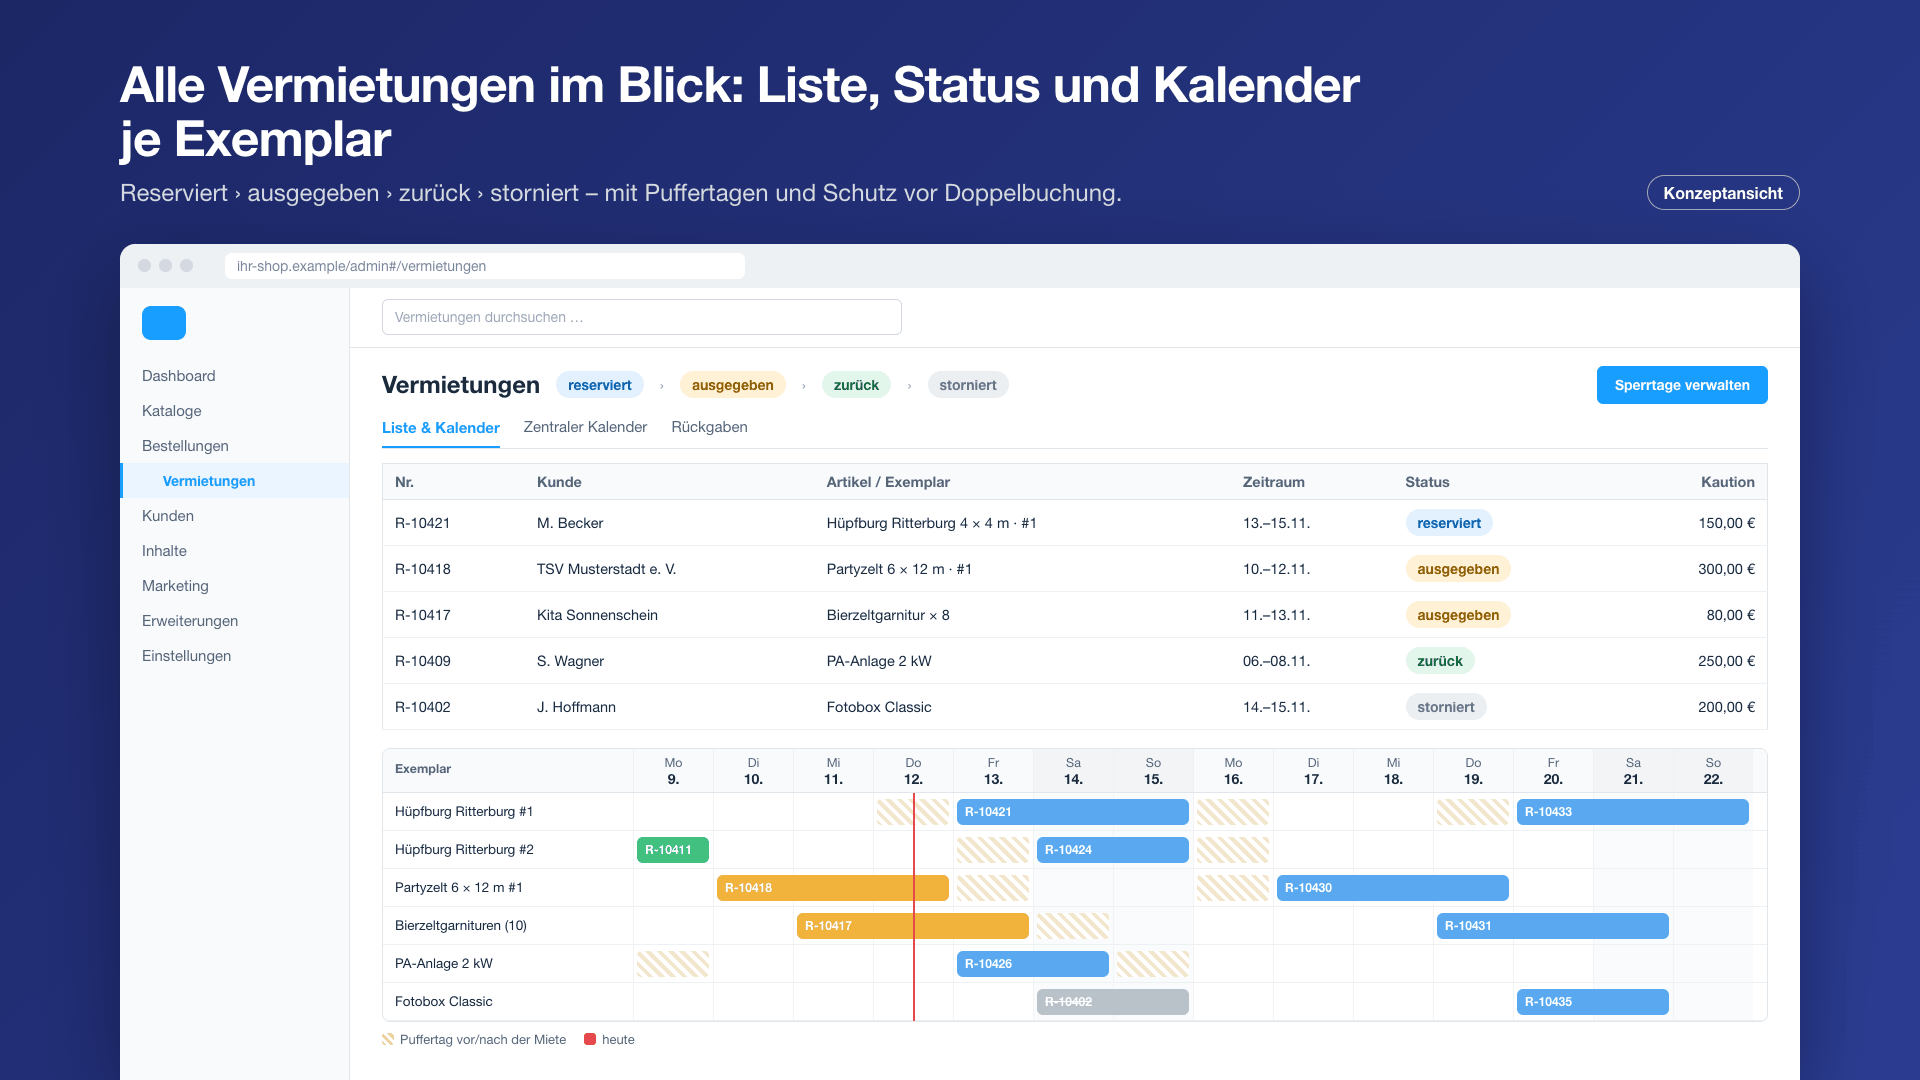Click calendar bar R-10433

[1633, 812]
